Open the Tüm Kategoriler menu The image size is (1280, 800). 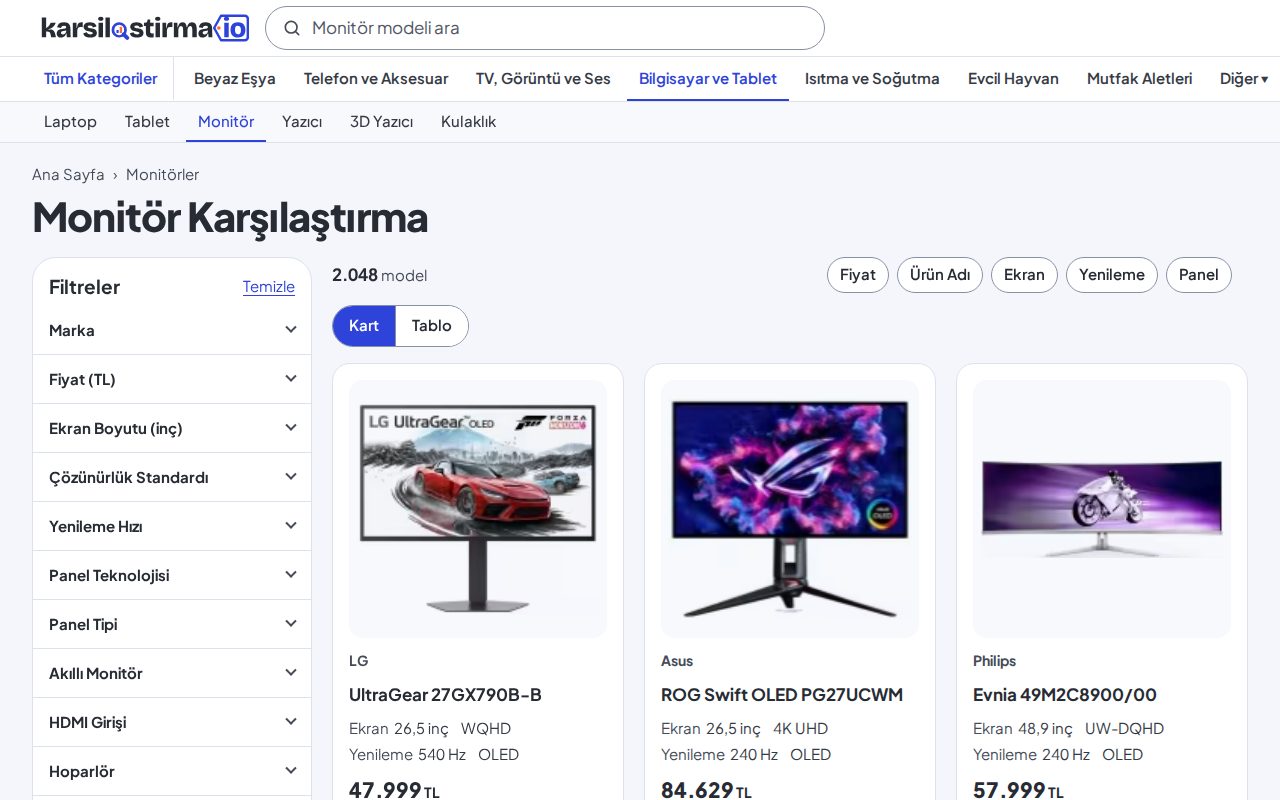(x=101, y=79)
